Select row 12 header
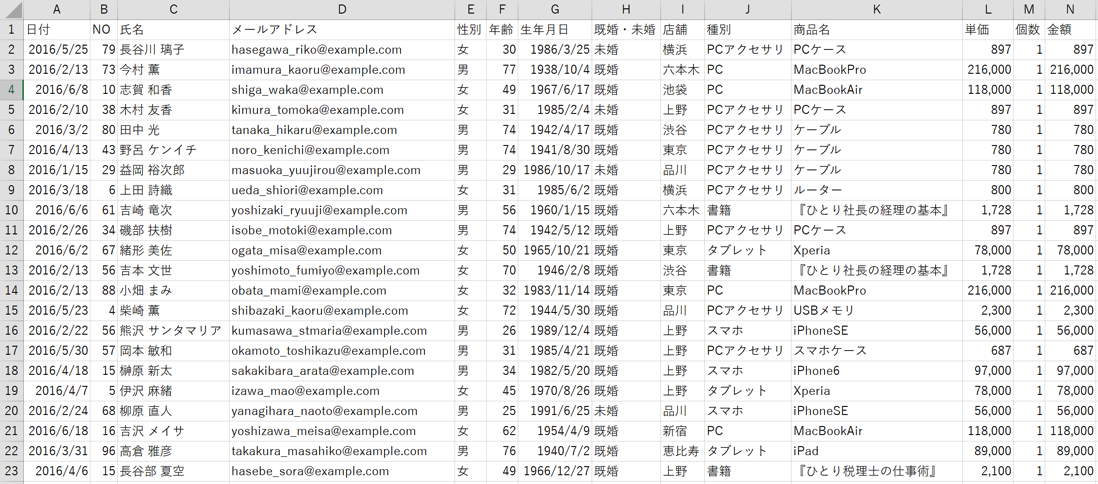The width and height of the screenshot is (1098, 484). [12, 250]
